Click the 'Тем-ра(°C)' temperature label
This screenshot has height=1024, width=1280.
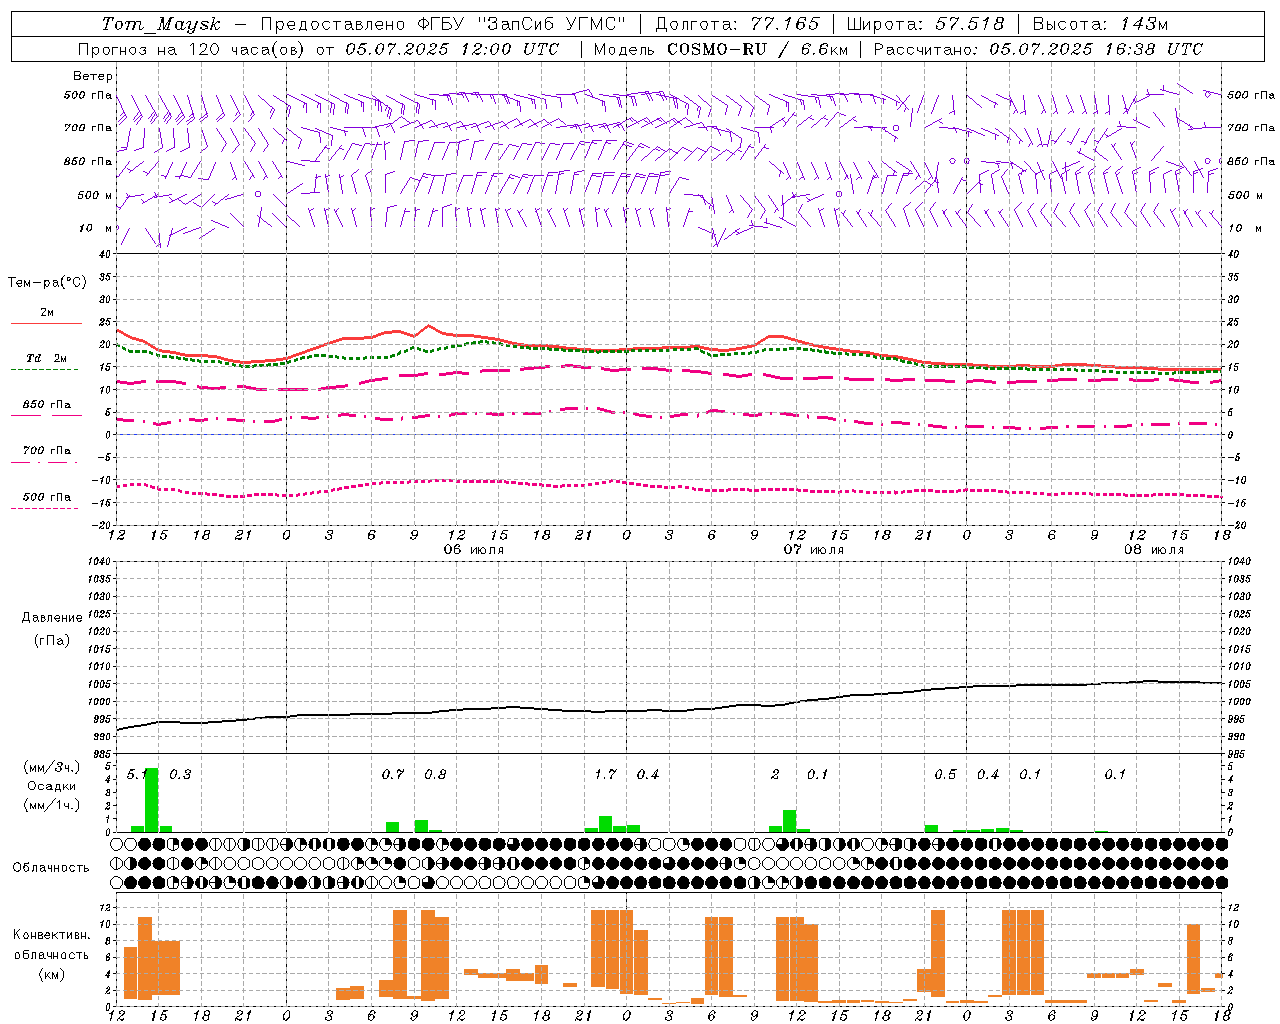(x=47, y=283)
